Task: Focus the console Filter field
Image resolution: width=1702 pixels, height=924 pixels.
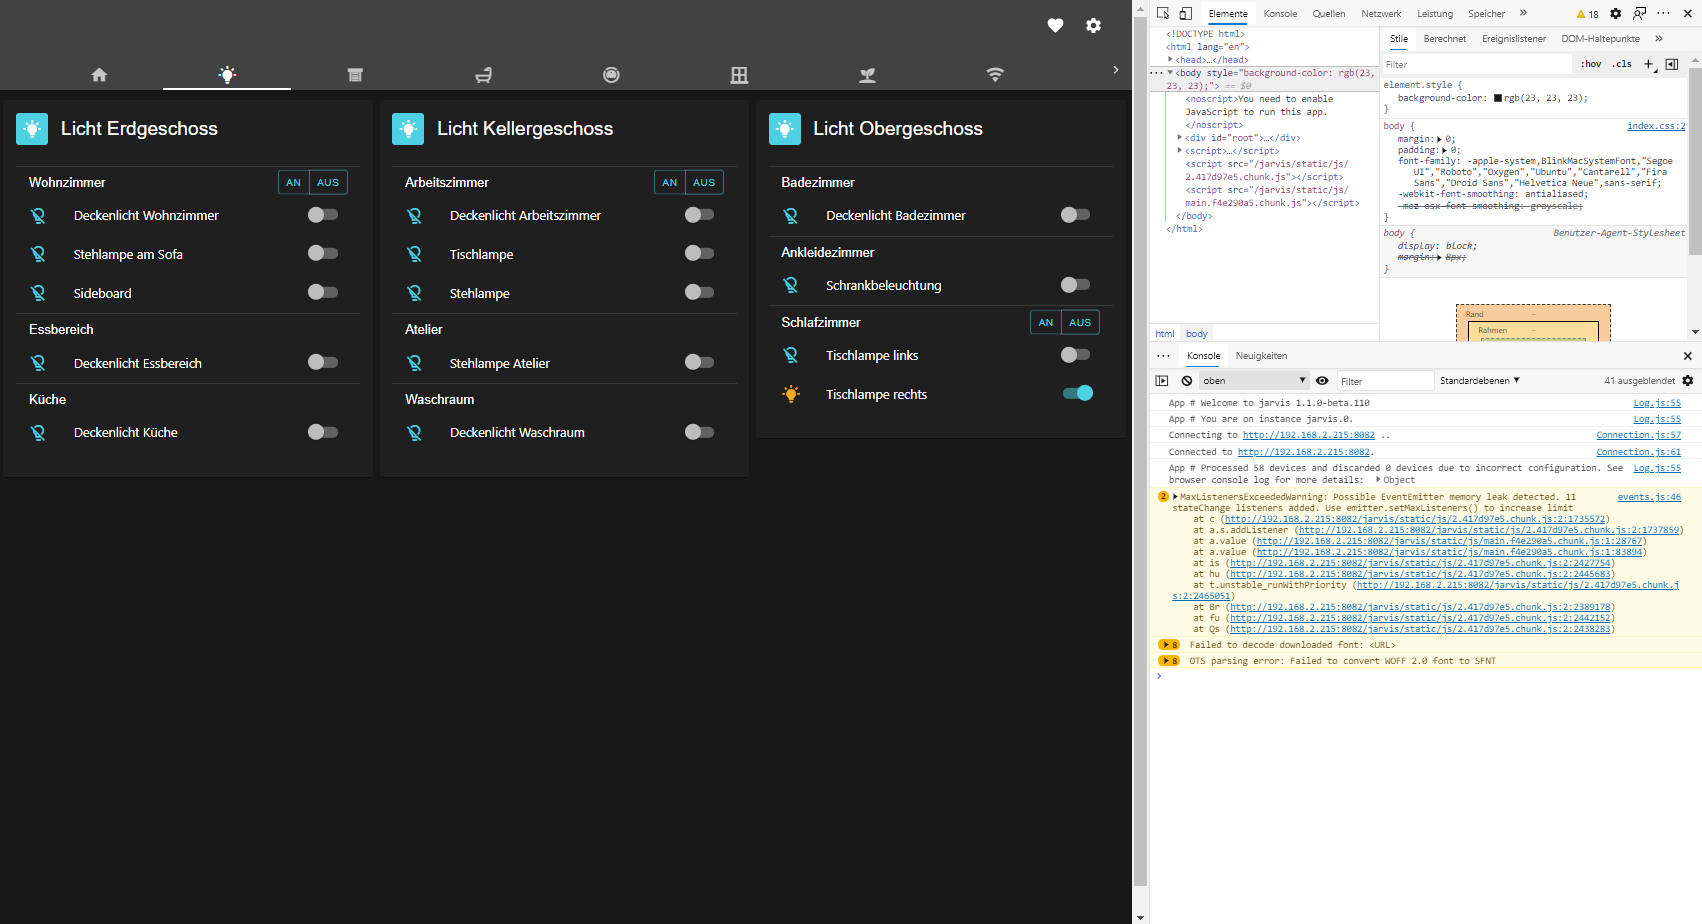Action: [x=1386, y=381]
